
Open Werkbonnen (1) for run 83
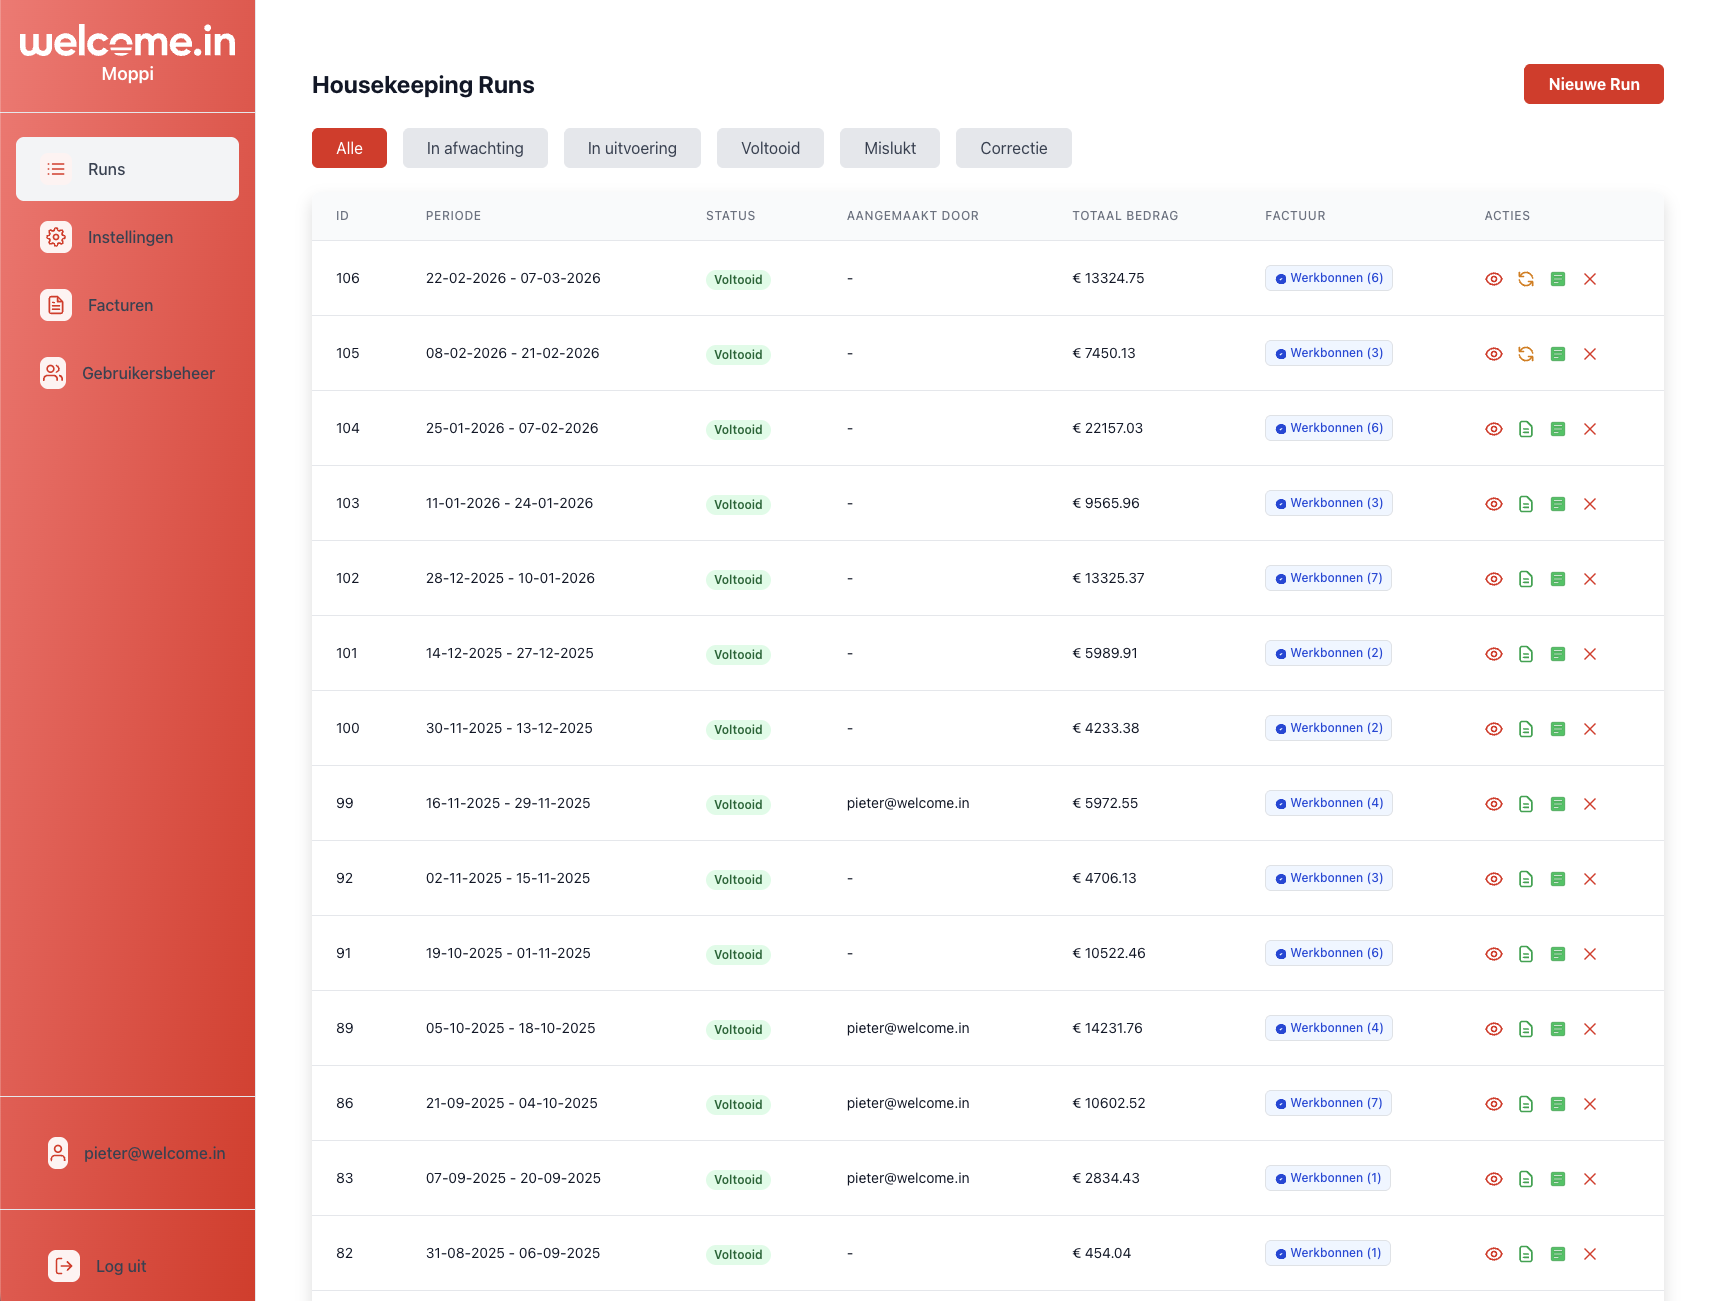pyautogui.click(x=1327, y=1178)
